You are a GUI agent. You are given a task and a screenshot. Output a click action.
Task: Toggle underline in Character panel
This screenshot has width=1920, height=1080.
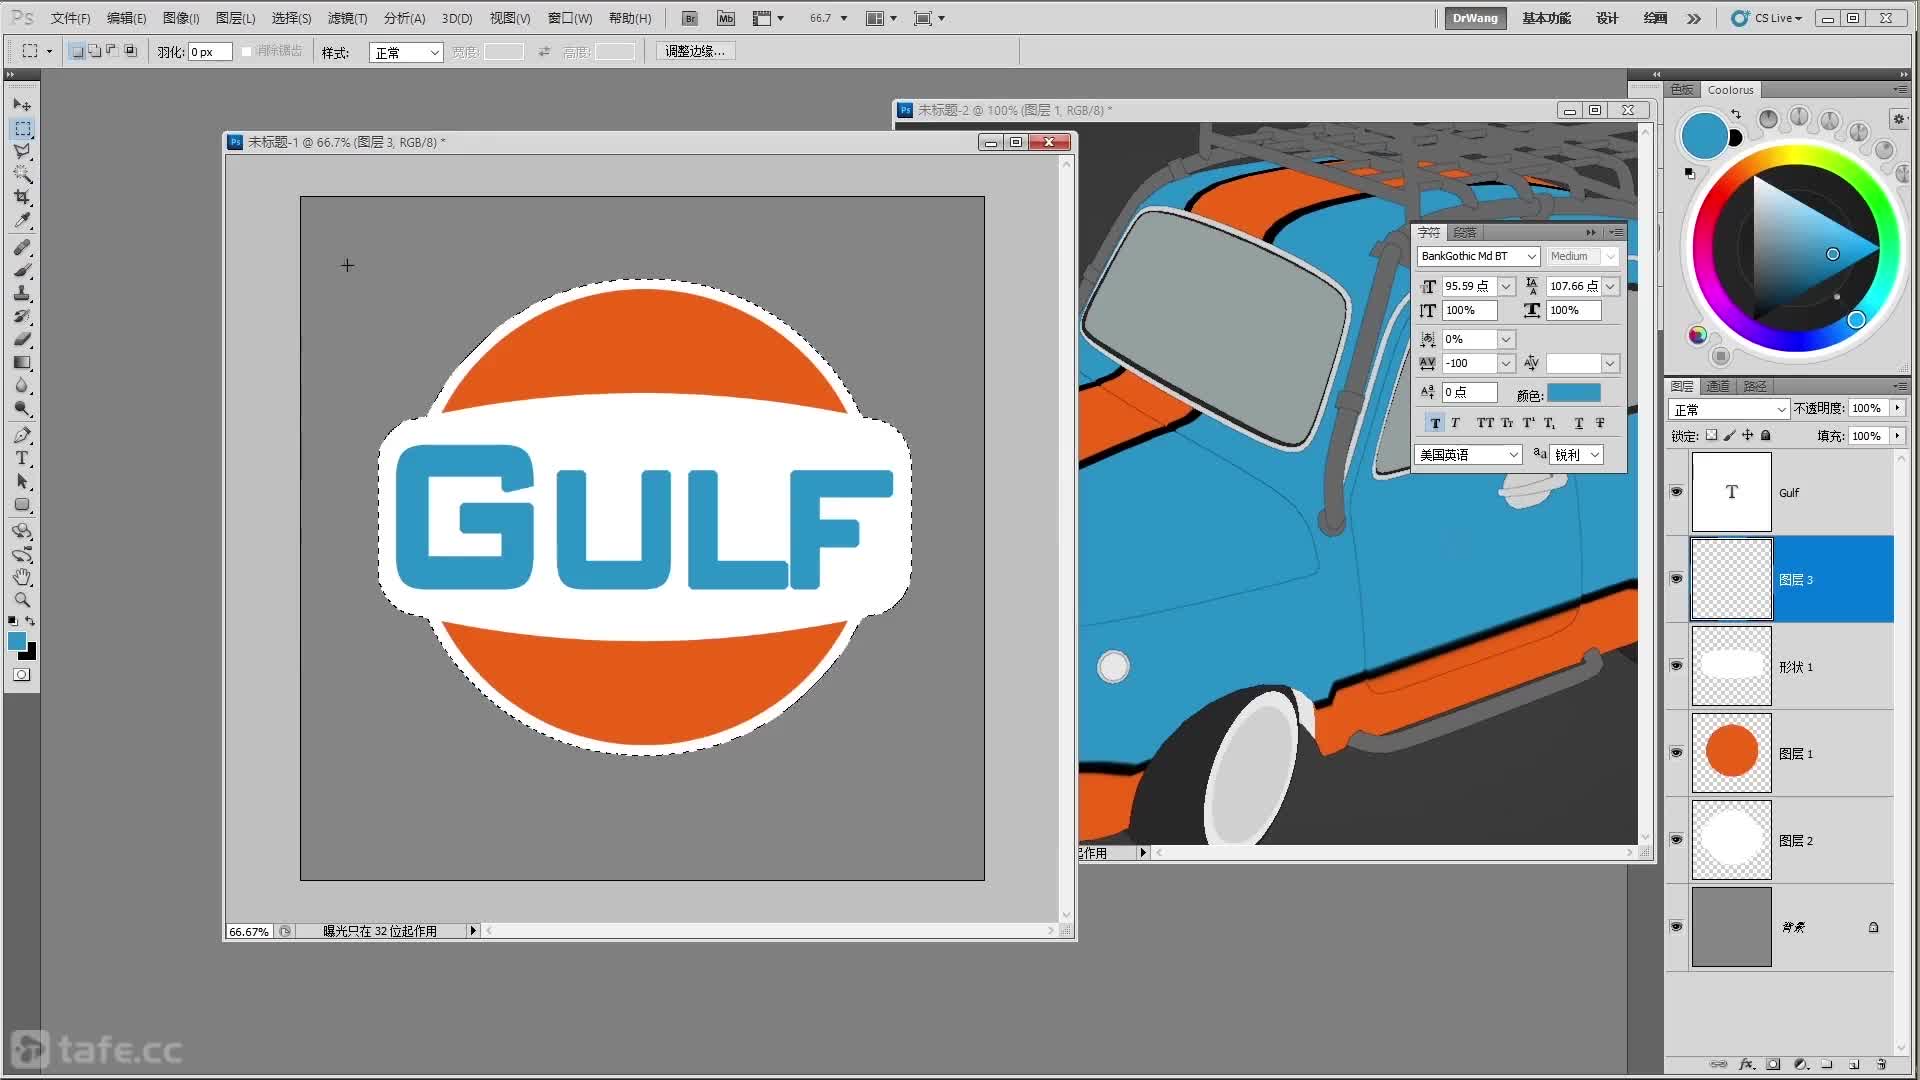coord(1579,423)
